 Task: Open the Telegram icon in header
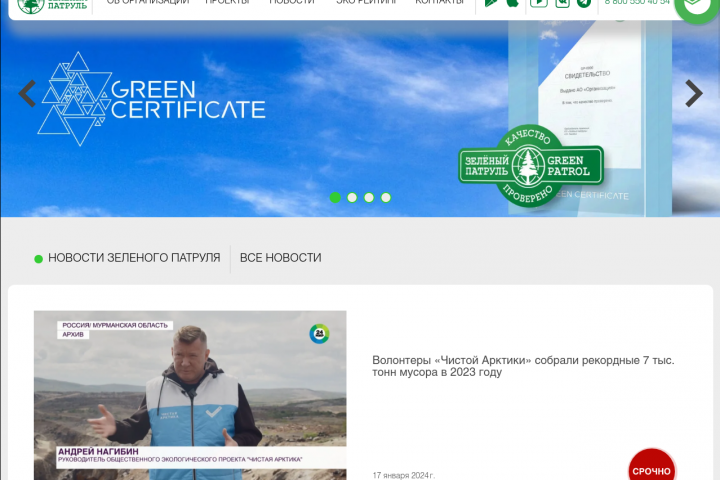(x=584, y=3)
